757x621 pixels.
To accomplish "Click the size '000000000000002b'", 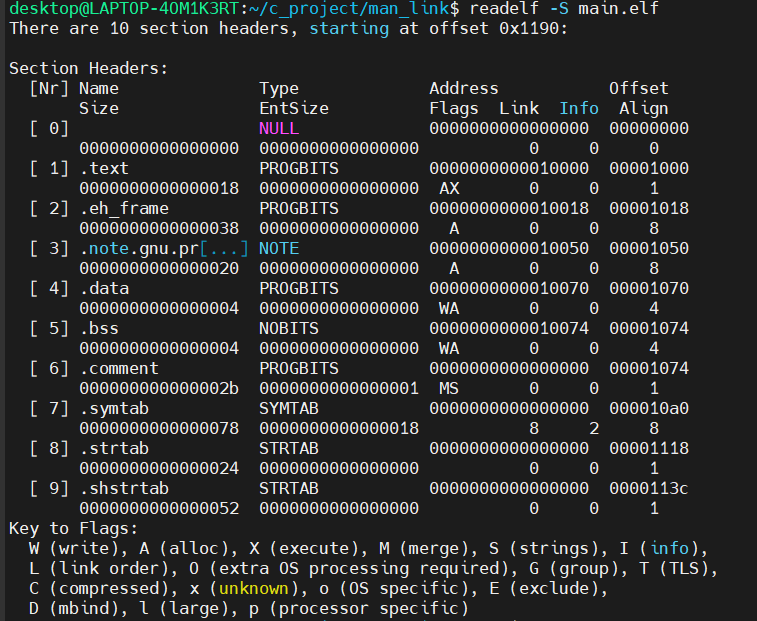I will (159, 389).
